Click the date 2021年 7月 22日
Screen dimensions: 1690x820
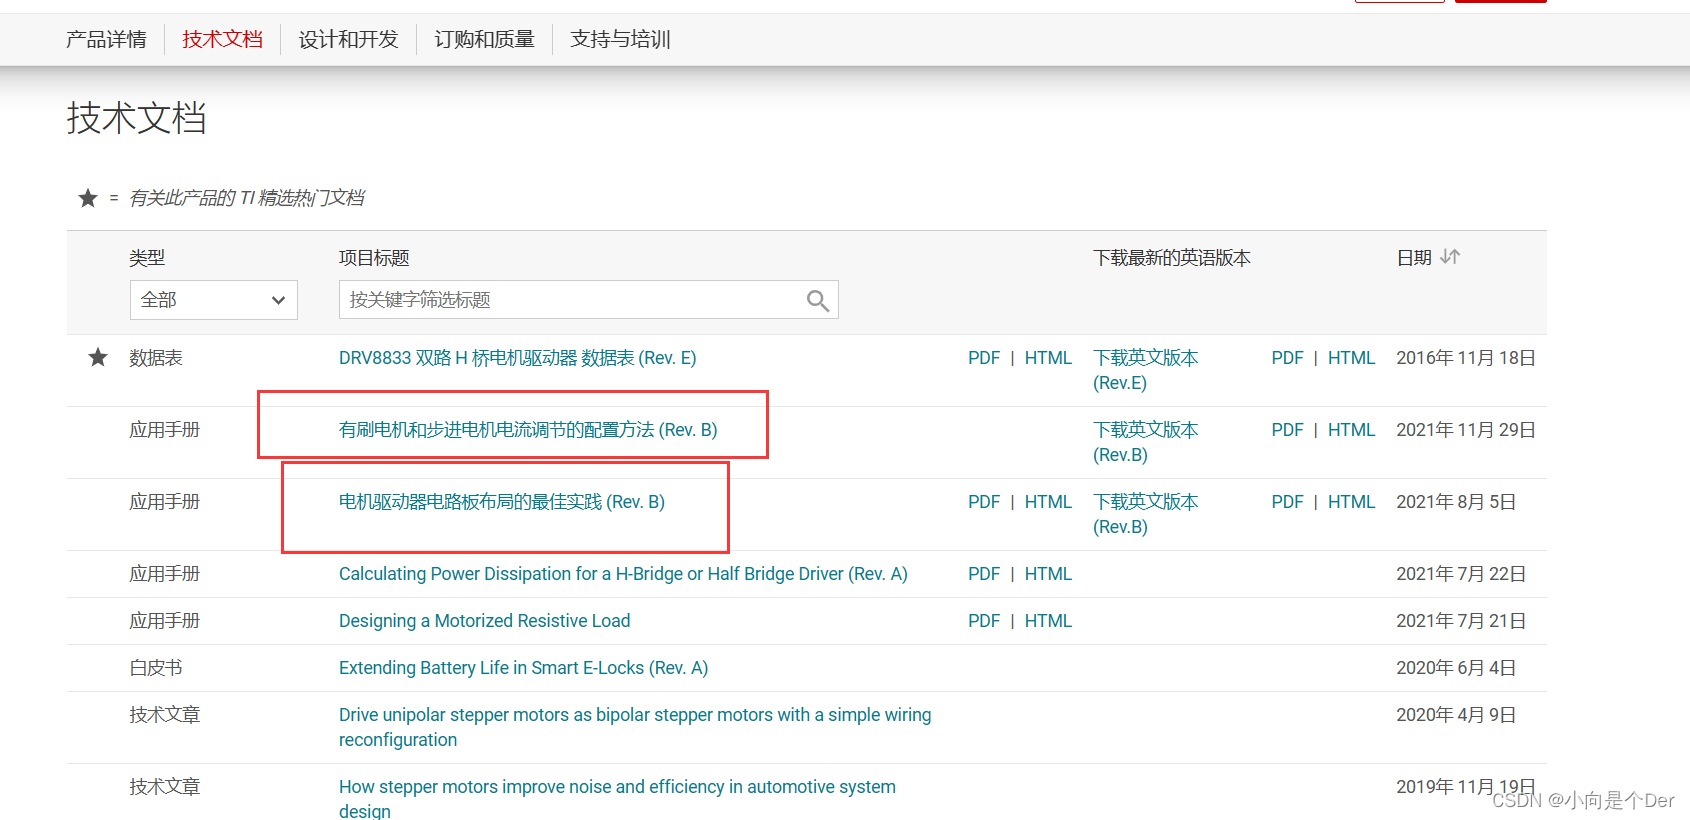(1461, 574)
